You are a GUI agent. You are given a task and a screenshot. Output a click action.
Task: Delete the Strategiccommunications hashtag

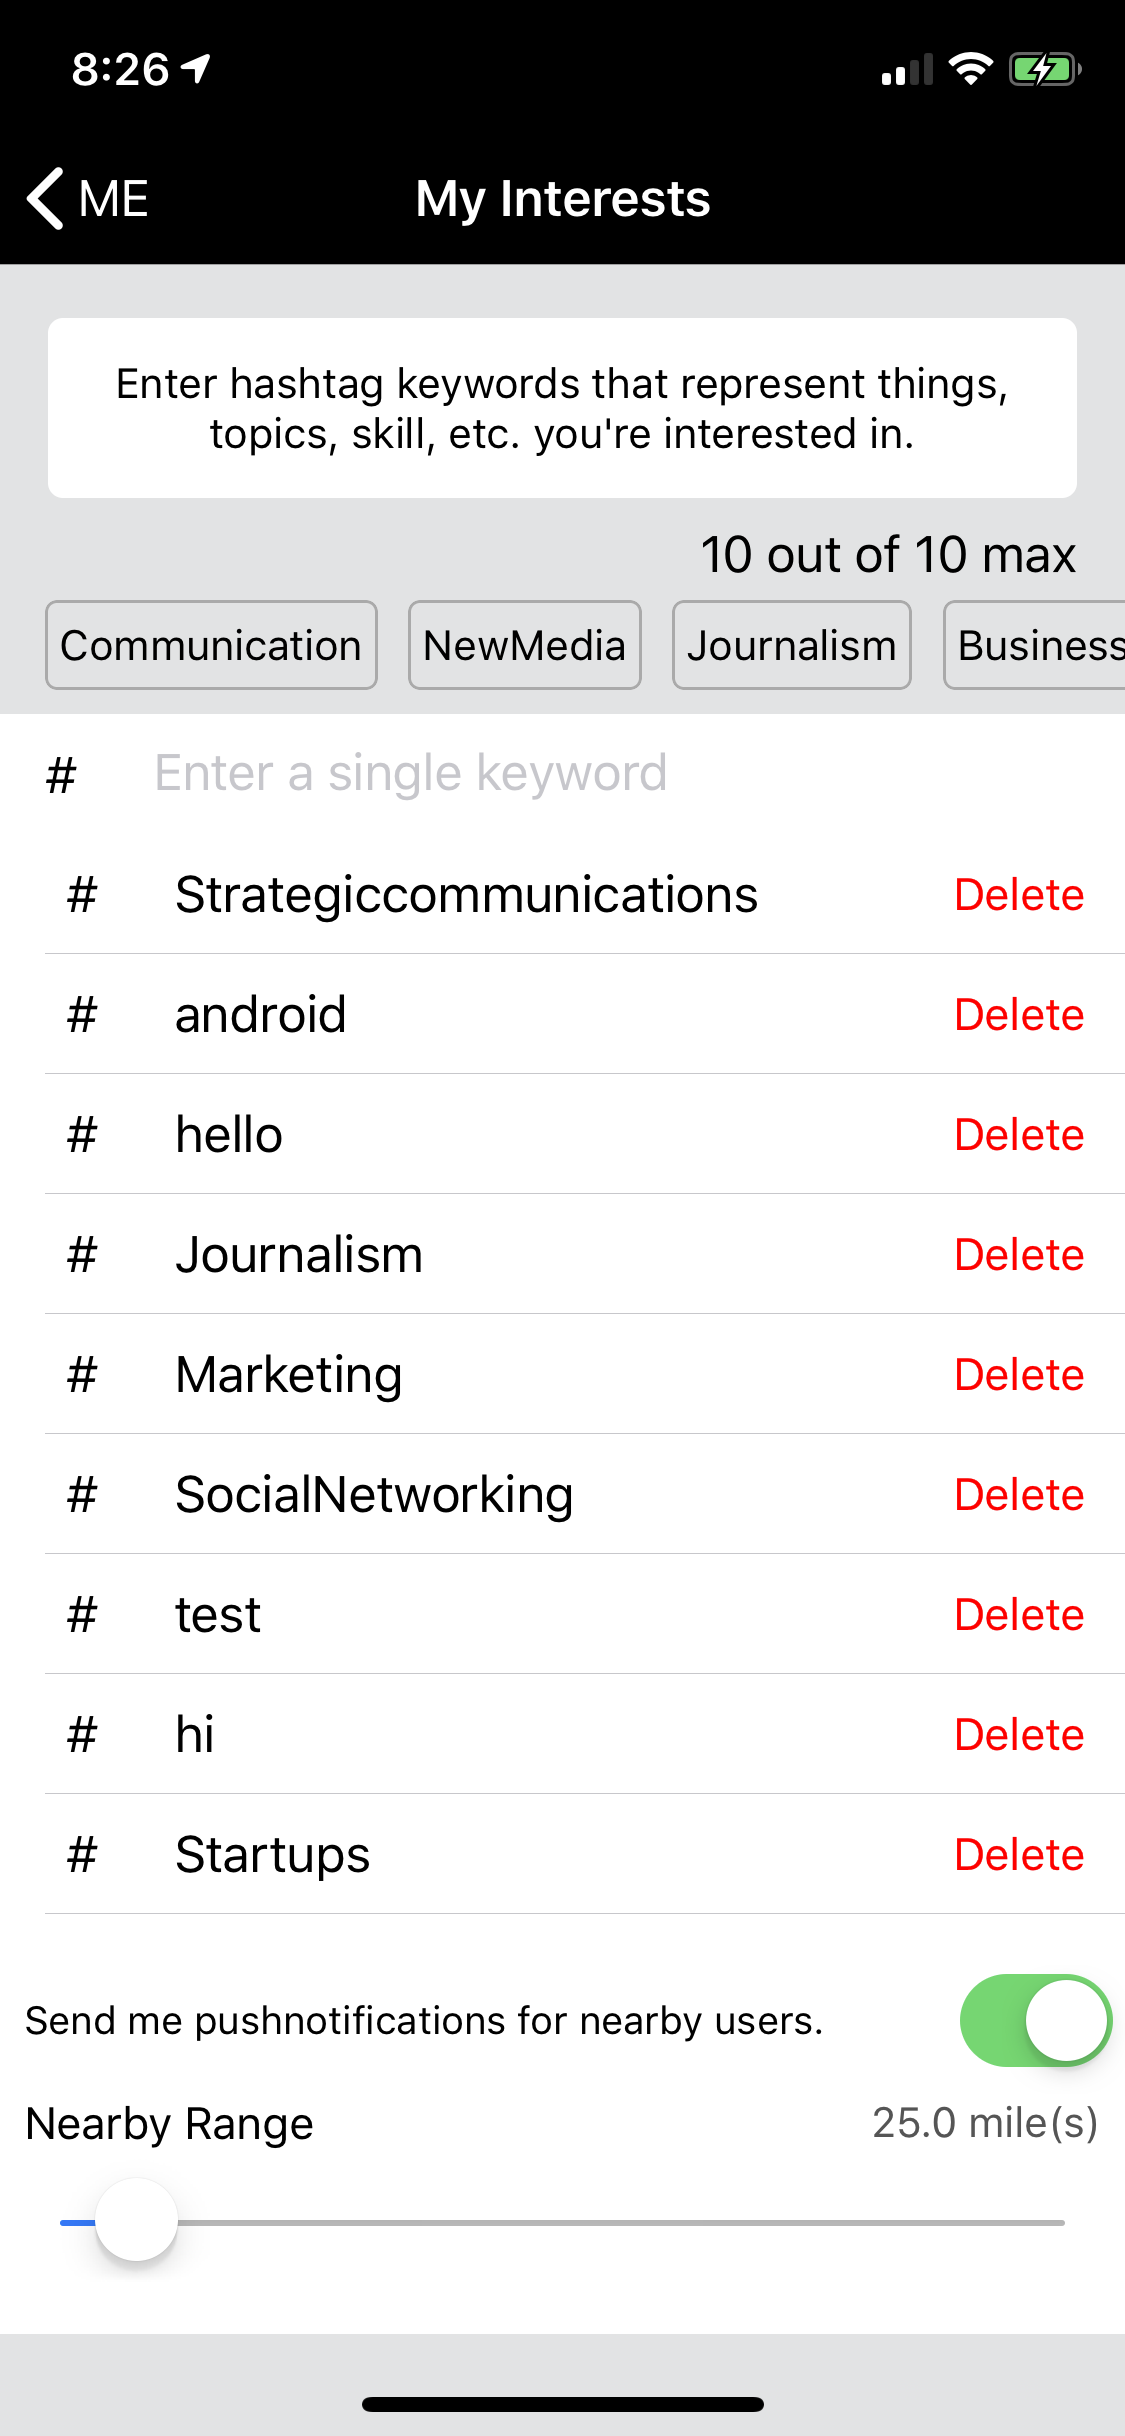pyautogui.click(x=1018, y=895)
